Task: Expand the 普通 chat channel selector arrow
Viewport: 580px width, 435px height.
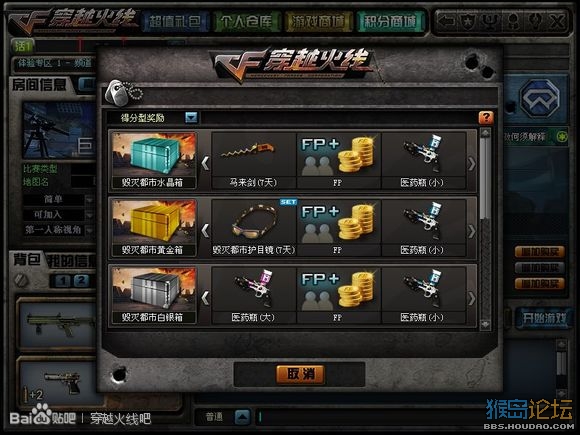Action: click(x=243, y=417)
